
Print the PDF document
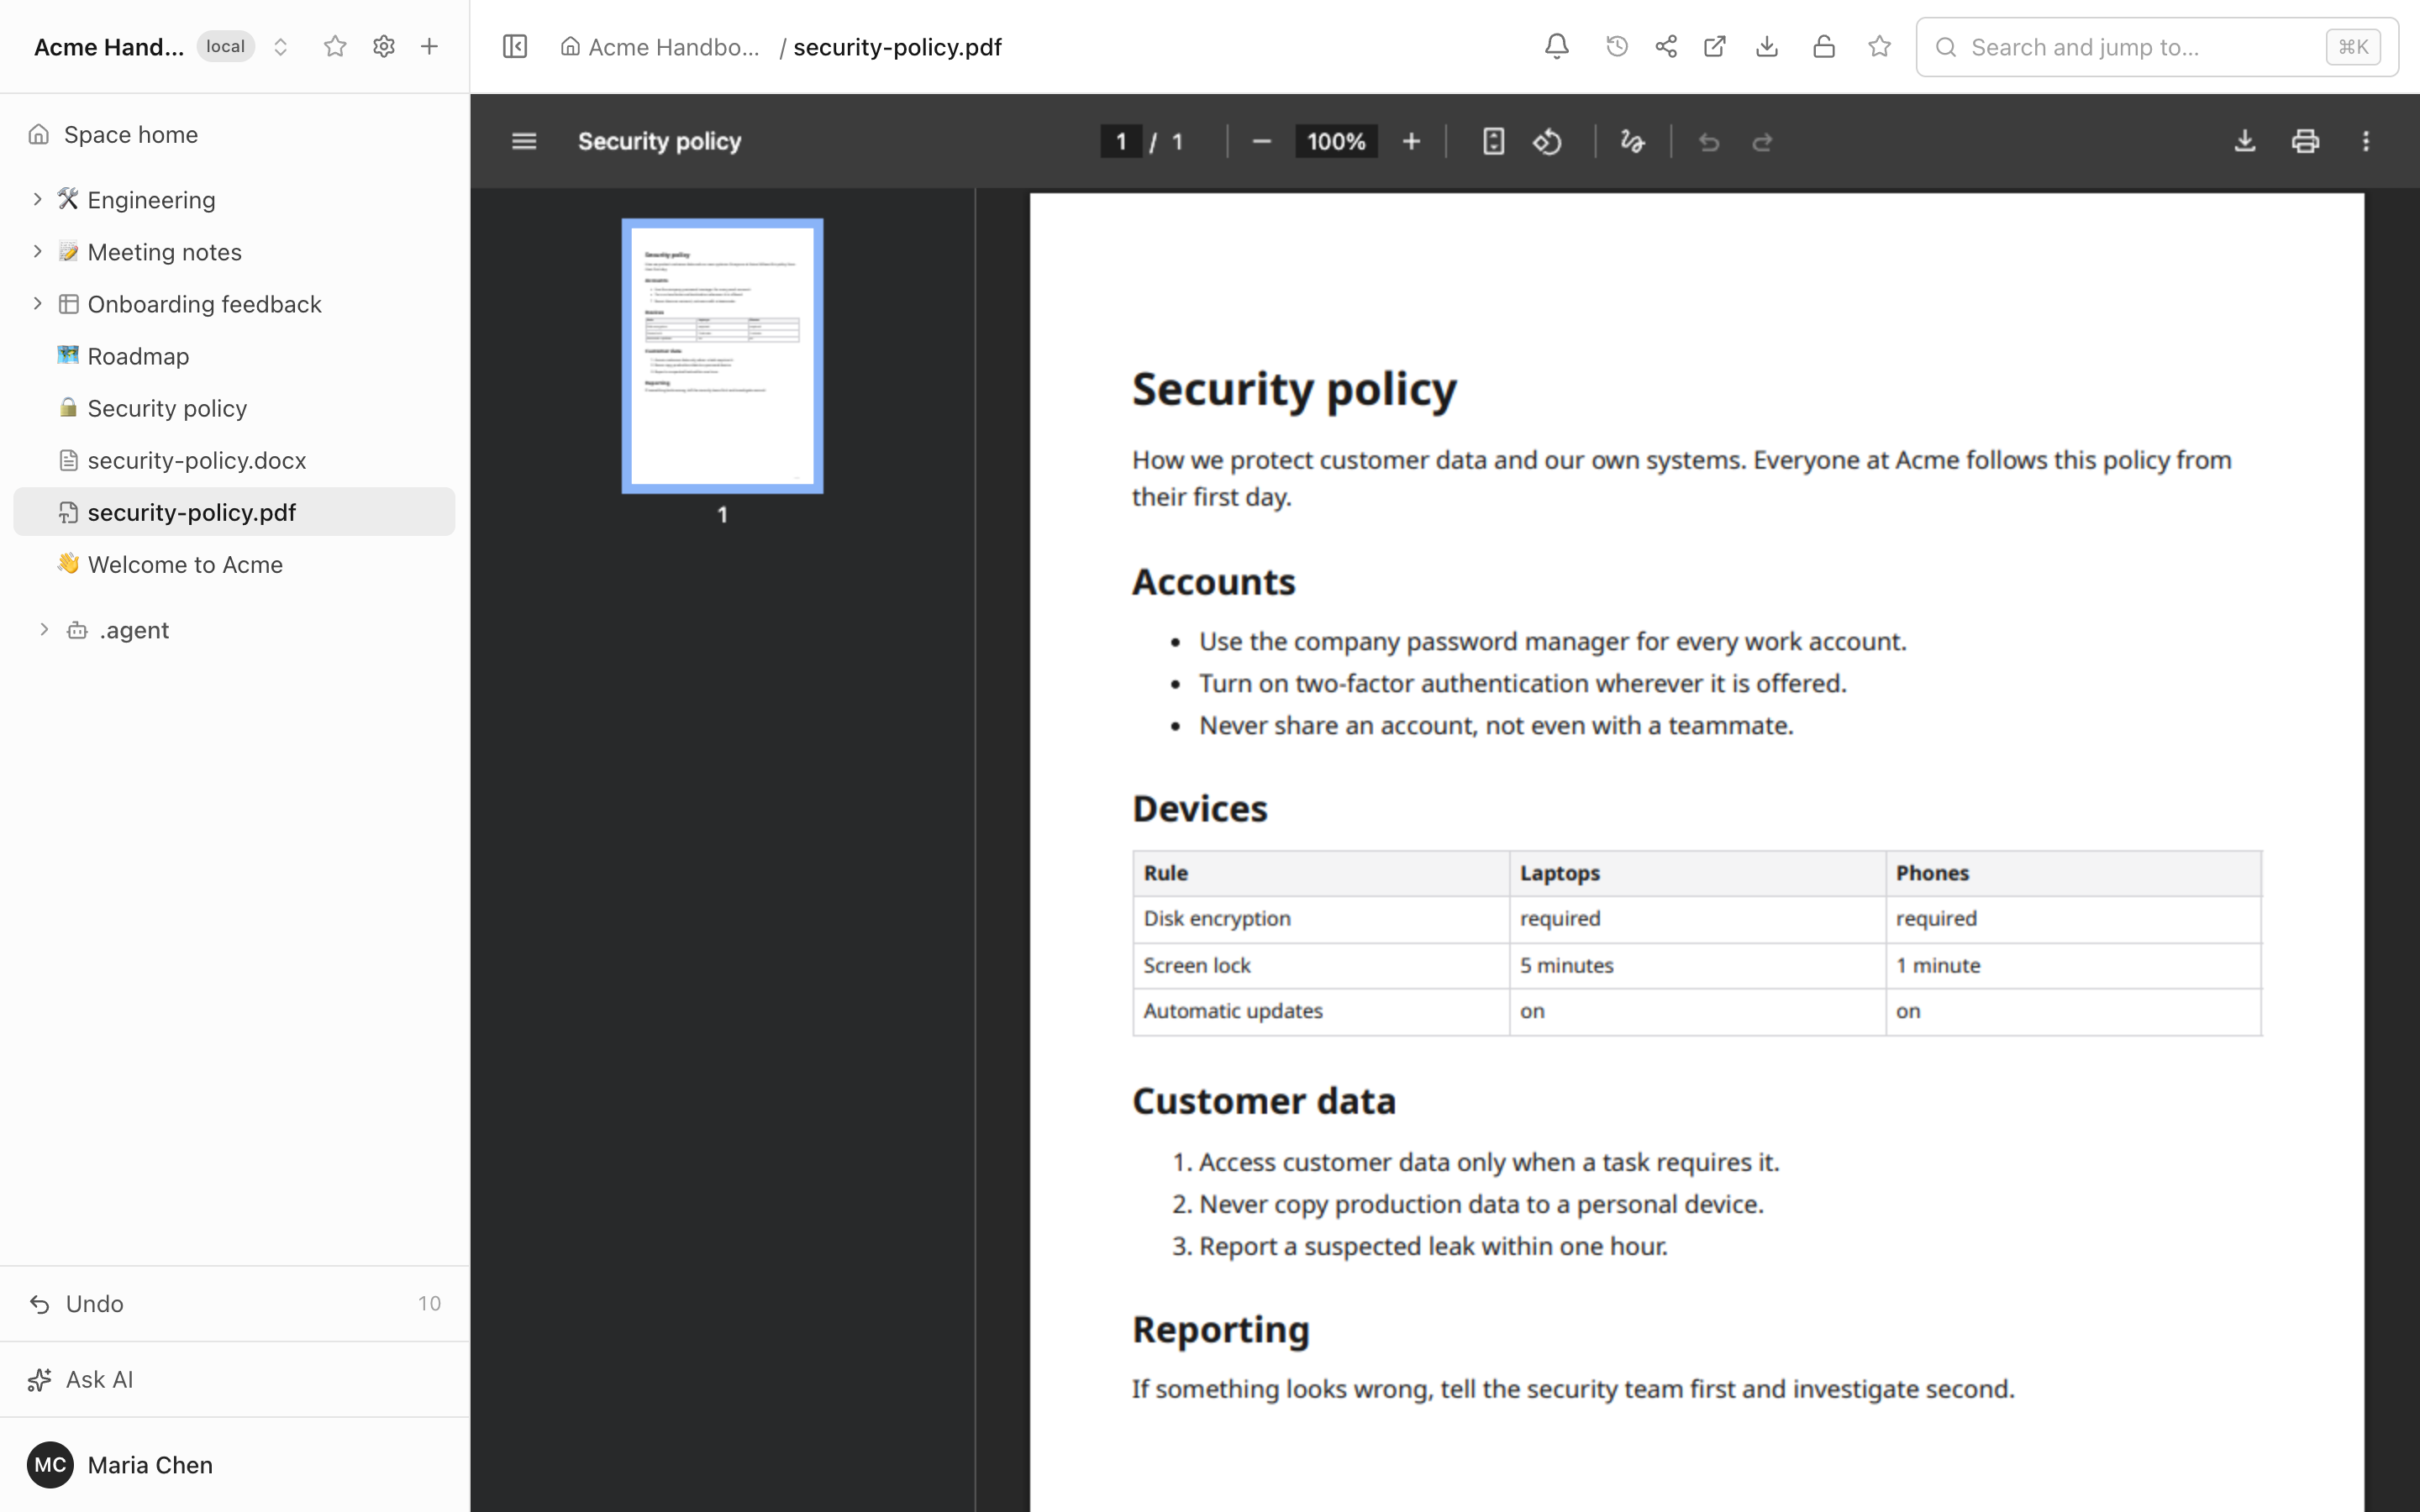coord(2305,141)
